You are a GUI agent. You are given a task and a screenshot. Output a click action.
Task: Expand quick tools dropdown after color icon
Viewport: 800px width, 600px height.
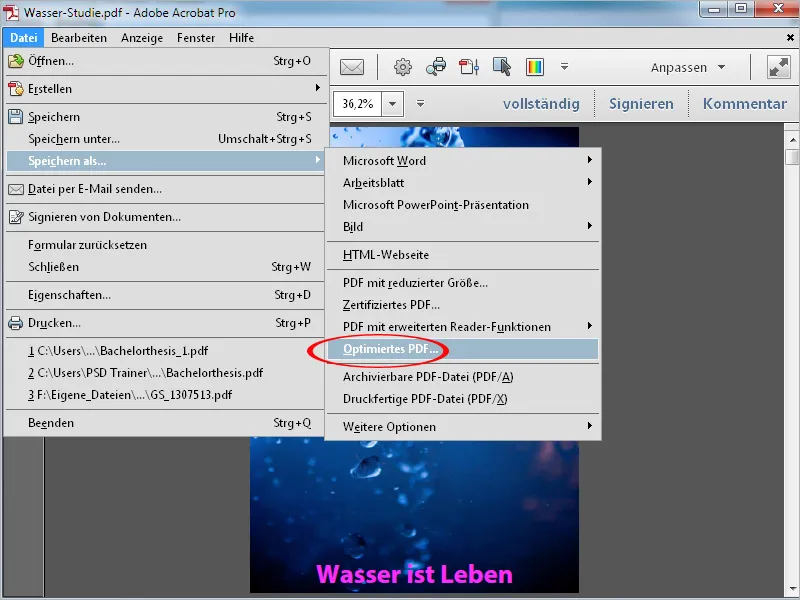tap(564, 66)
